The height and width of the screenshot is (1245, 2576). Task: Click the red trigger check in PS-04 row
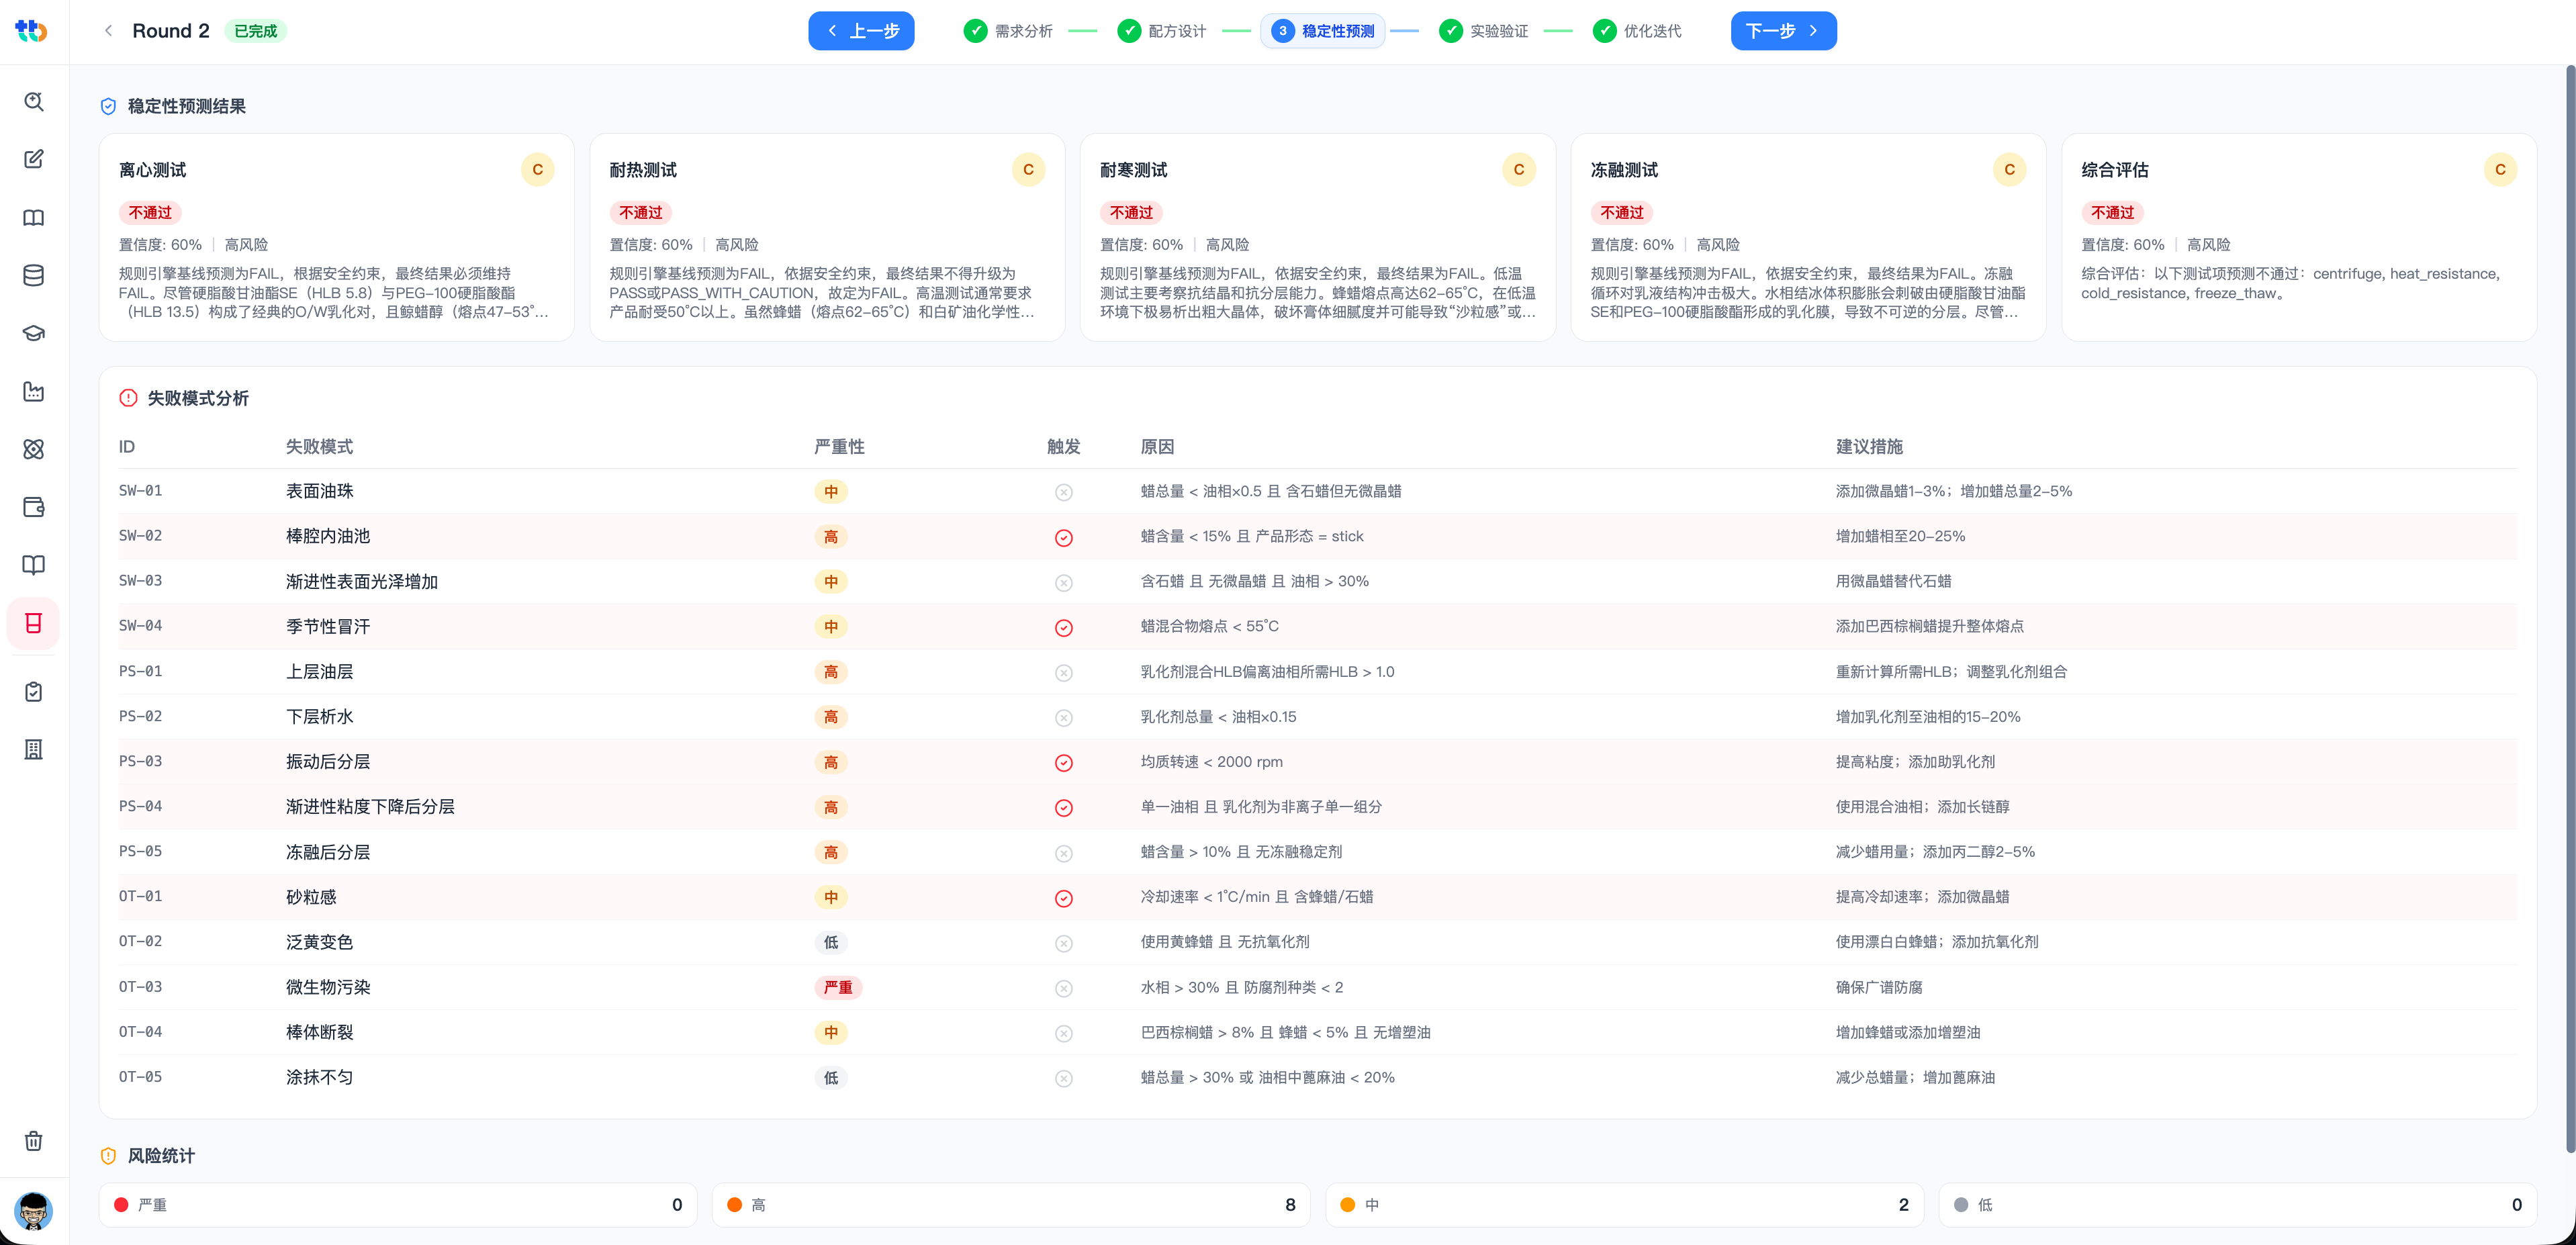1064,808
